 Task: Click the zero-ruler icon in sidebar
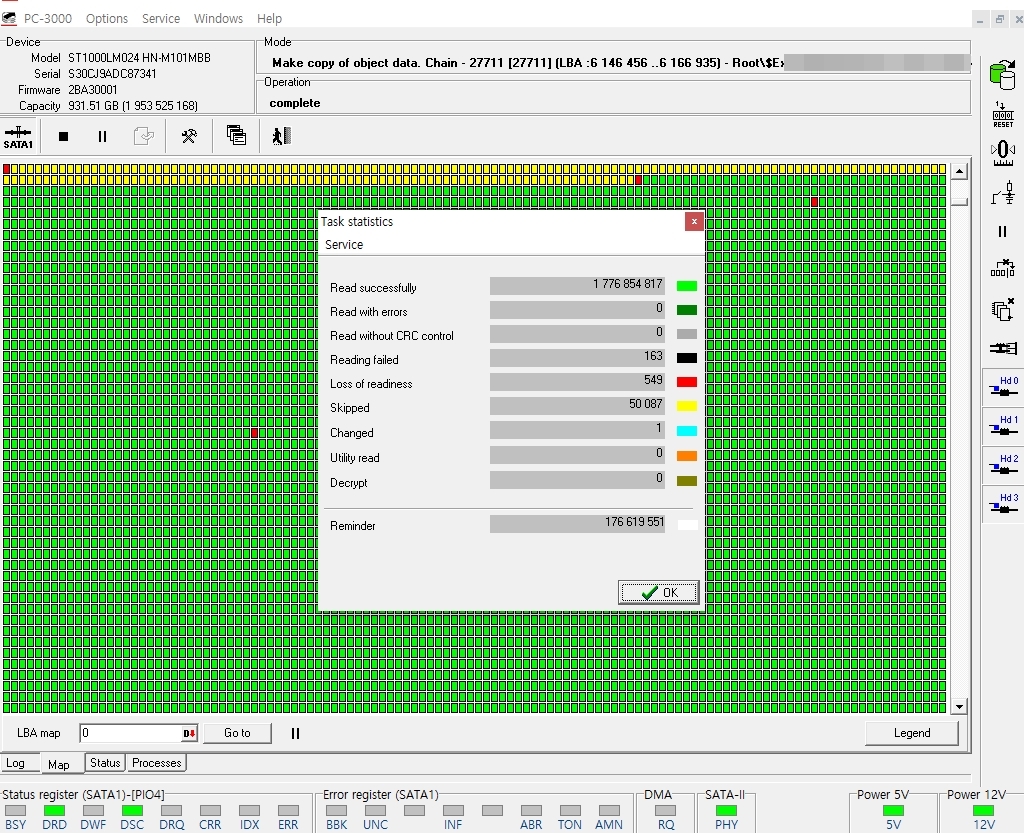point(1002,154)
